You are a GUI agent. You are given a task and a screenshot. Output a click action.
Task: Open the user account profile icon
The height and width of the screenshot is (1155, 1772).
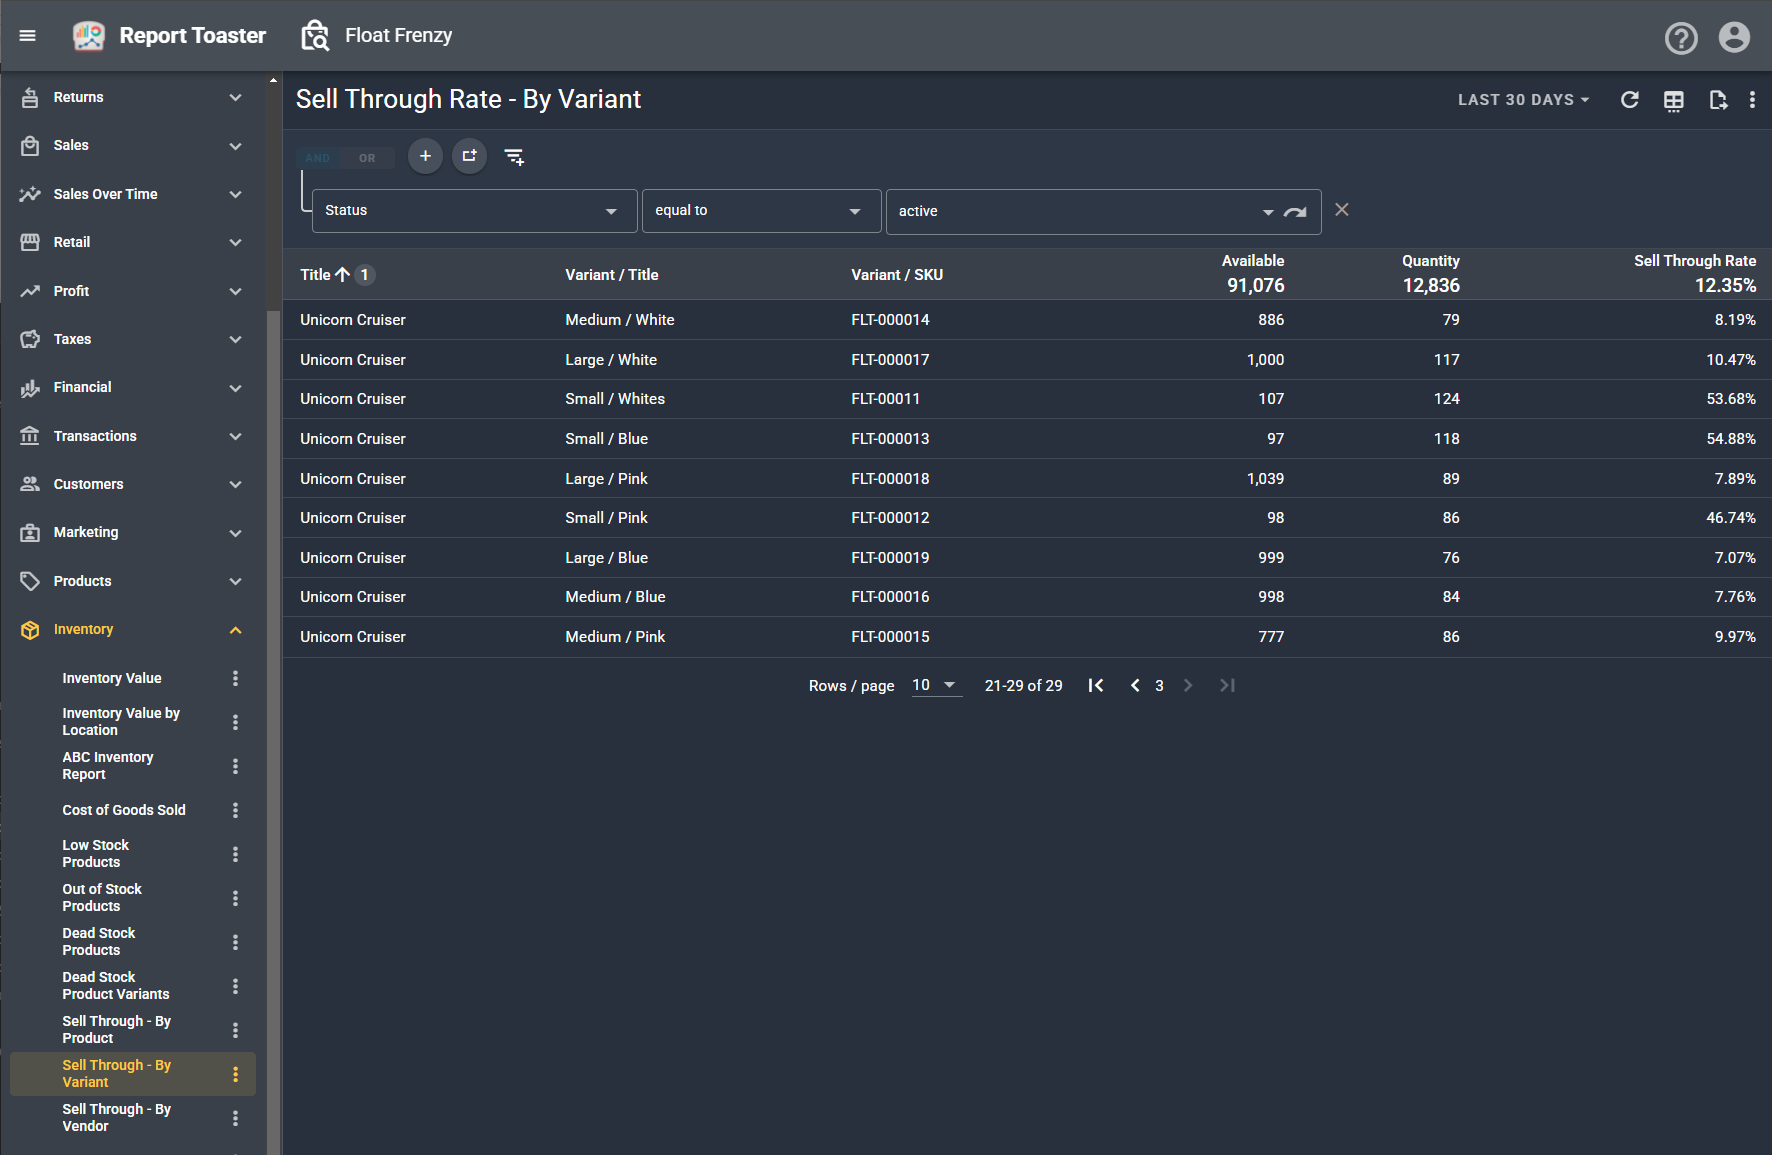(x=1734, y=38)
